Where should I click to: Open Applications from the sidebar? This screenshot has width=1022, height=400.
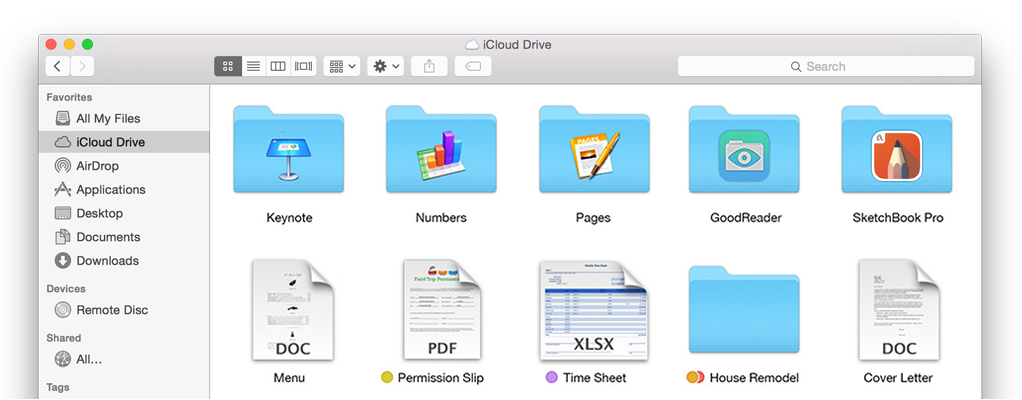click(x=124, y=190)
